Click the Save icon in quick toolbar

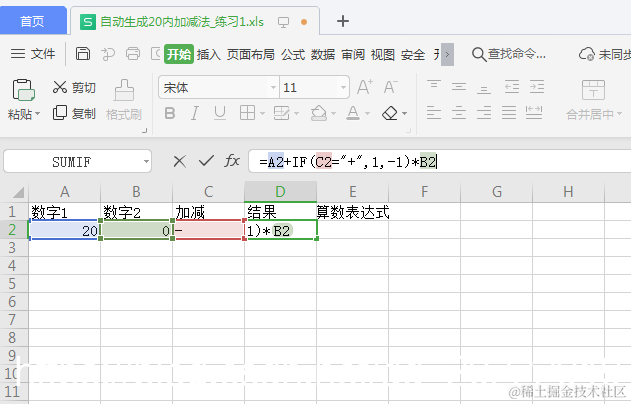[83, 54]
